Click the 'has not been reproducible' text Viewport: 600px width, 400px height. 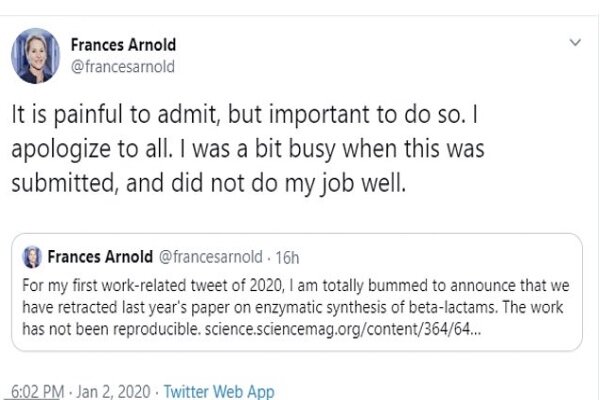tap(111, 329)
